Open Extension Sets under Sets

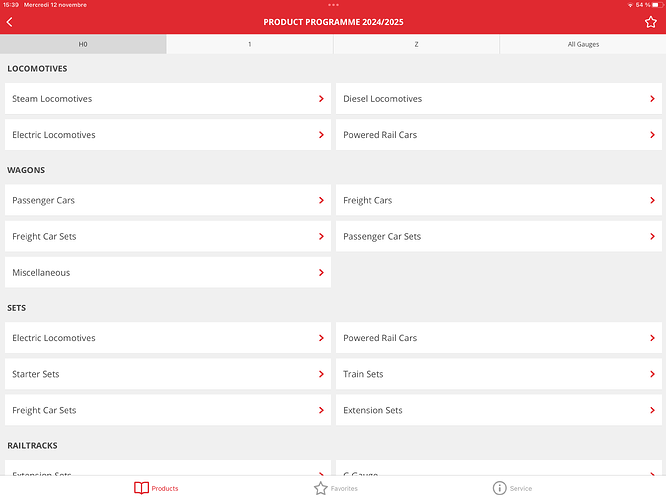(x=498, y=411)
